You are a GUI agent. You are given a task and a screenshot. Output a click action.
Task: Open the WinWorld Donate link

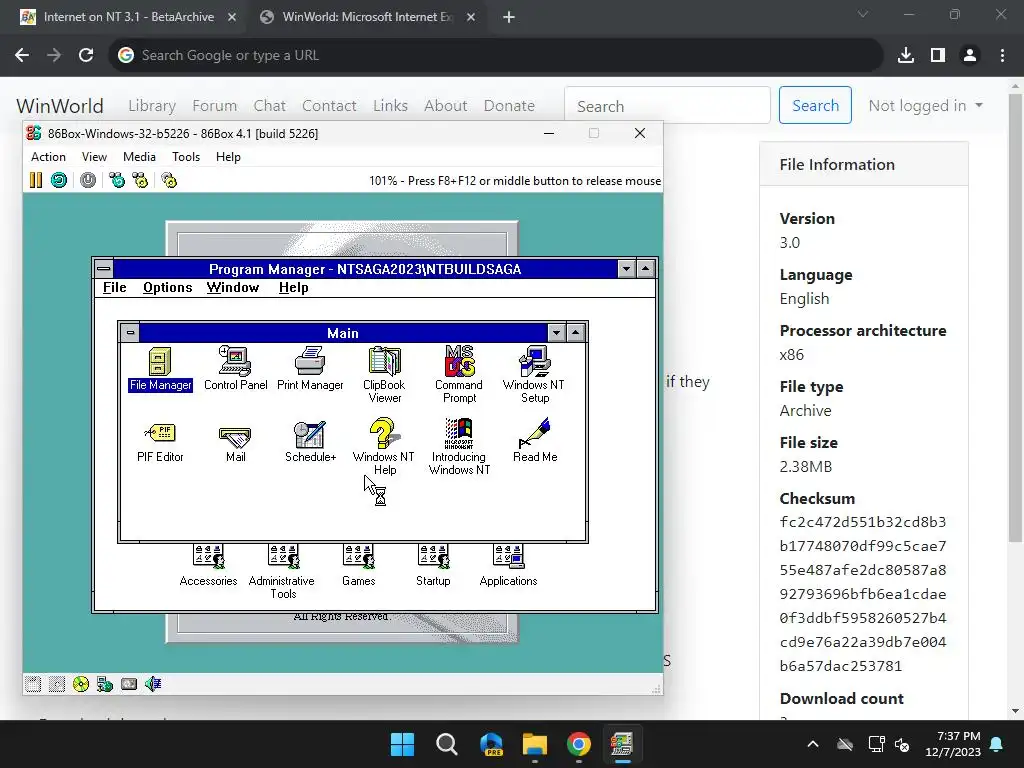[x=509, y=105]
